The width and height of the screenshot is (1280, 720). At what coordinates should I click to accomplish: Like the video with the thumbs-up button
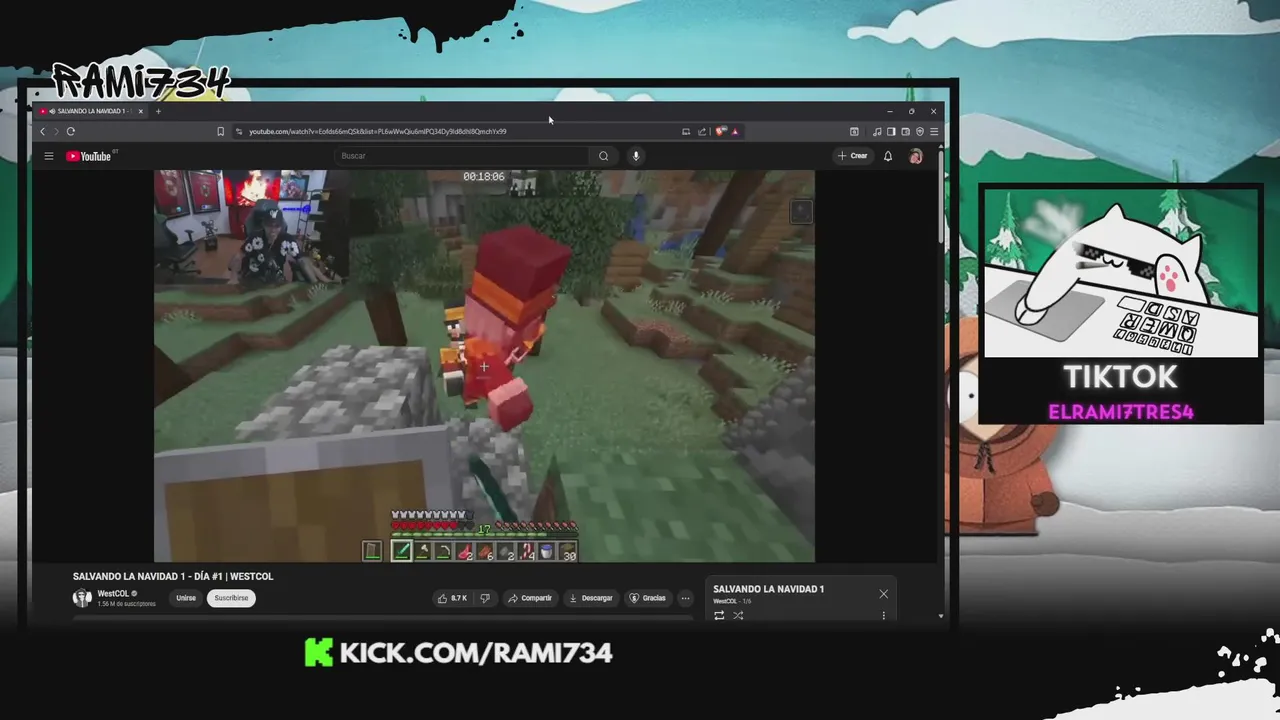click(452, 598)
